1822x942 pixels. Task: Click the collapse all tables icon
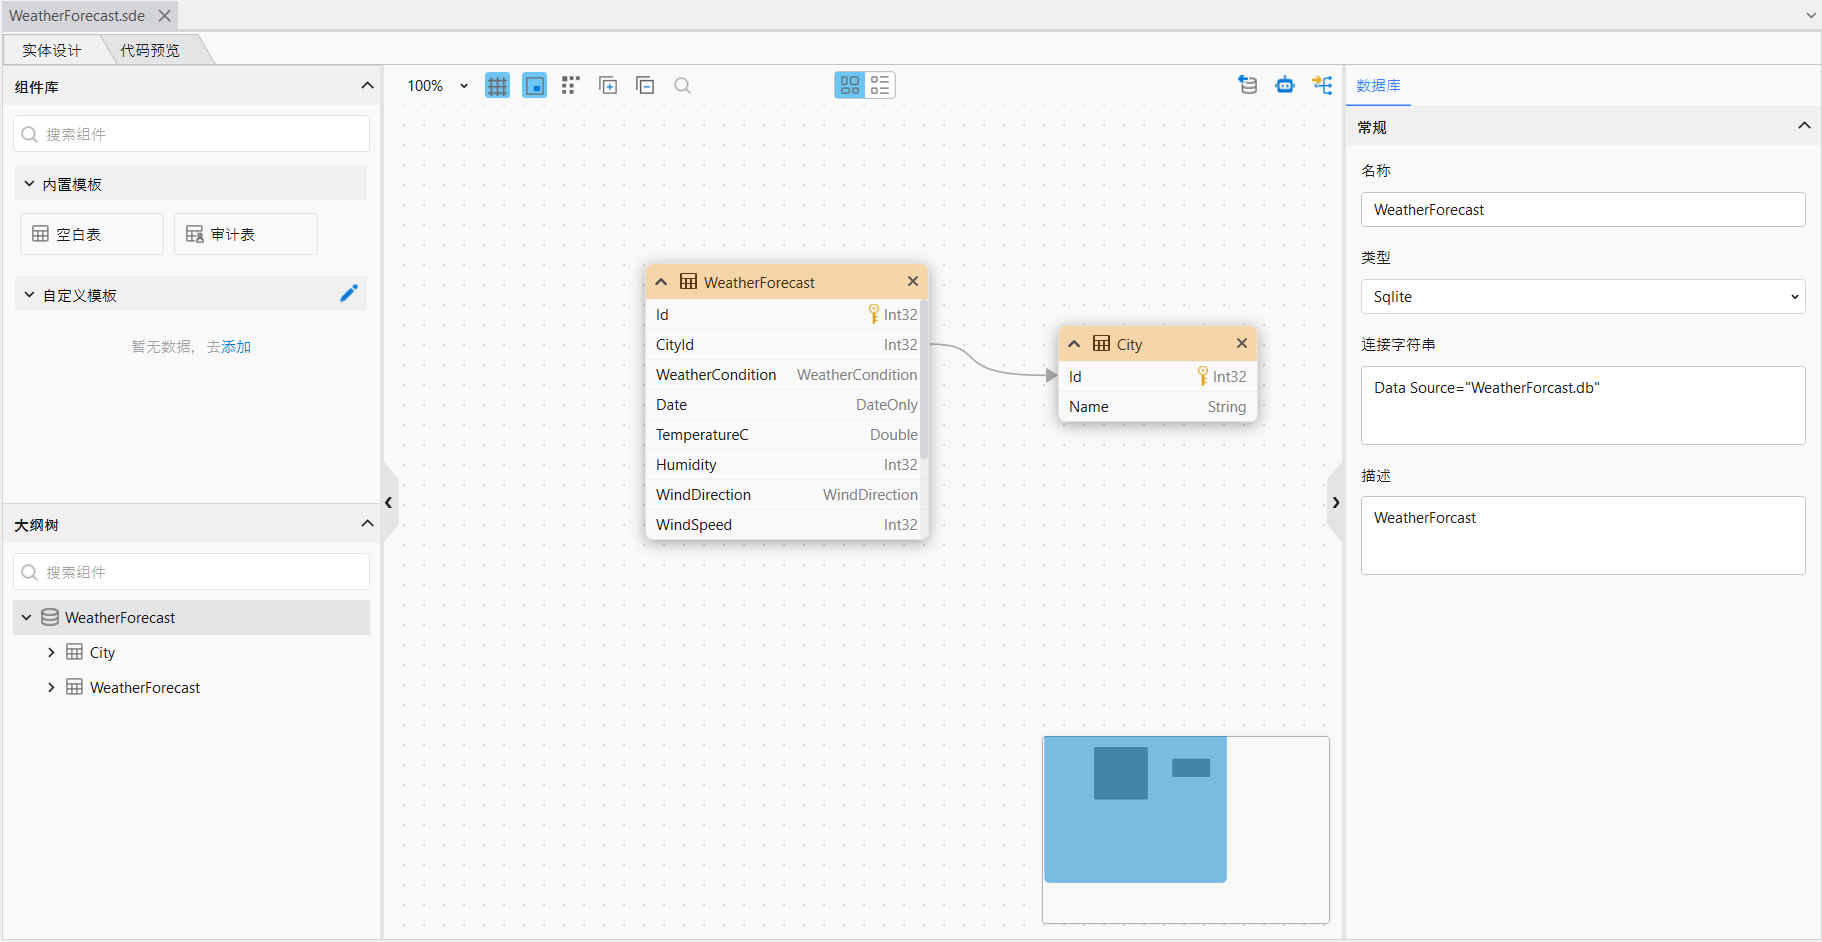click(646, 86)
